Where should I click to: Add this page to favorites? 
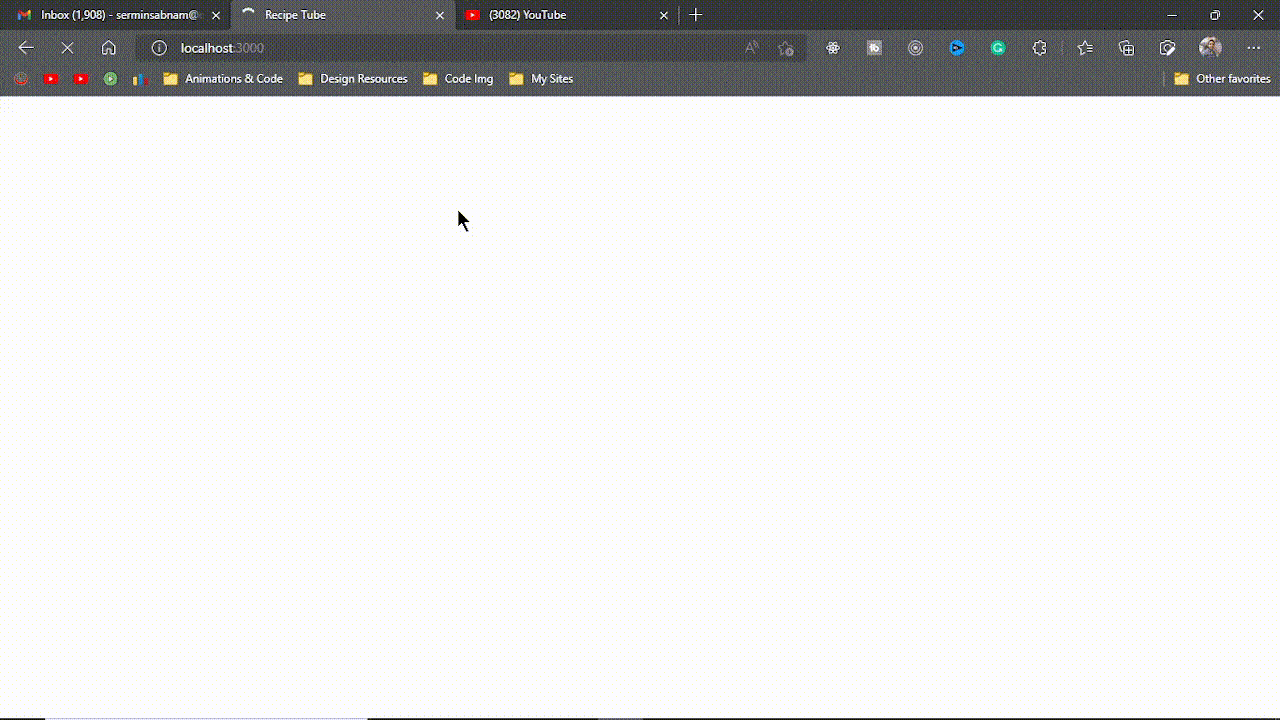pos(786,48)
